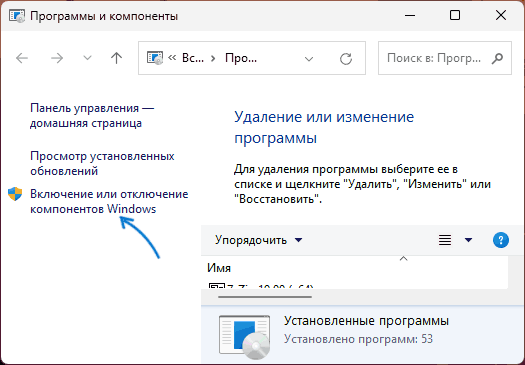Screen dimensions: 525x365
Task: Change view with the list view icon
Action: [x=445, y=240]
